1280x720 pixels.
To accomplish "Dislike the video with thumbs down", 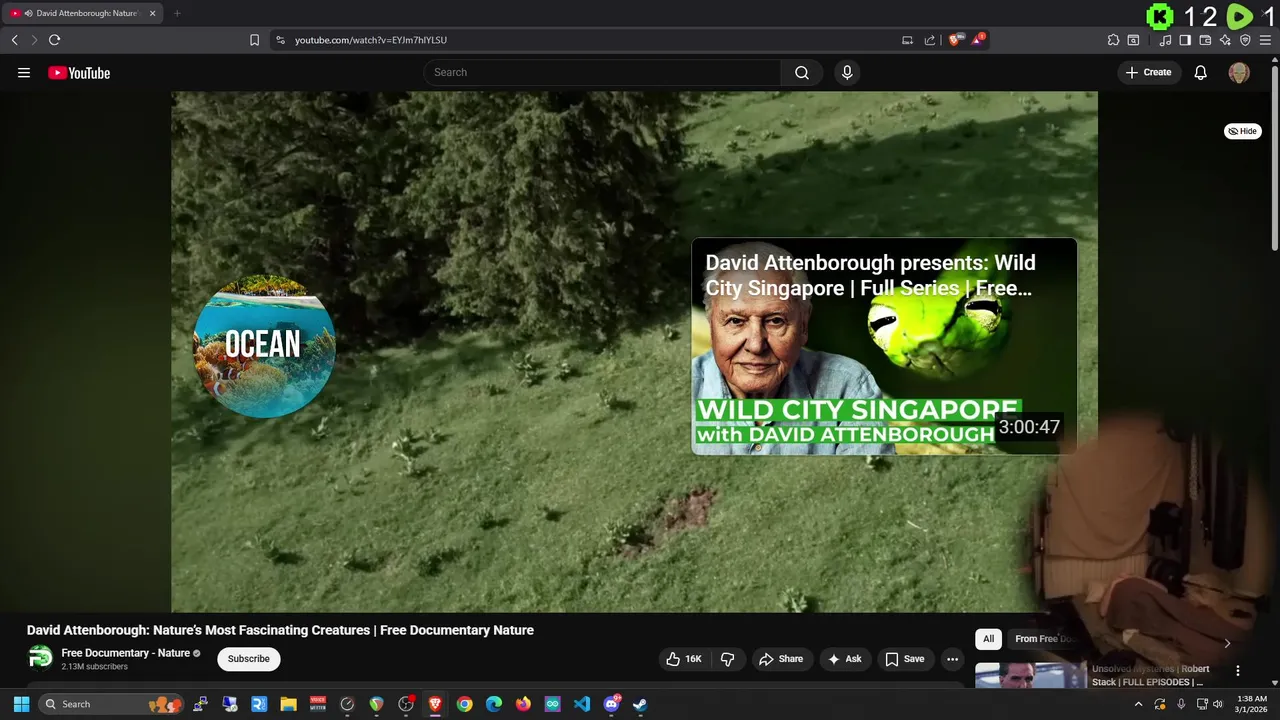I will coord(728,659).
